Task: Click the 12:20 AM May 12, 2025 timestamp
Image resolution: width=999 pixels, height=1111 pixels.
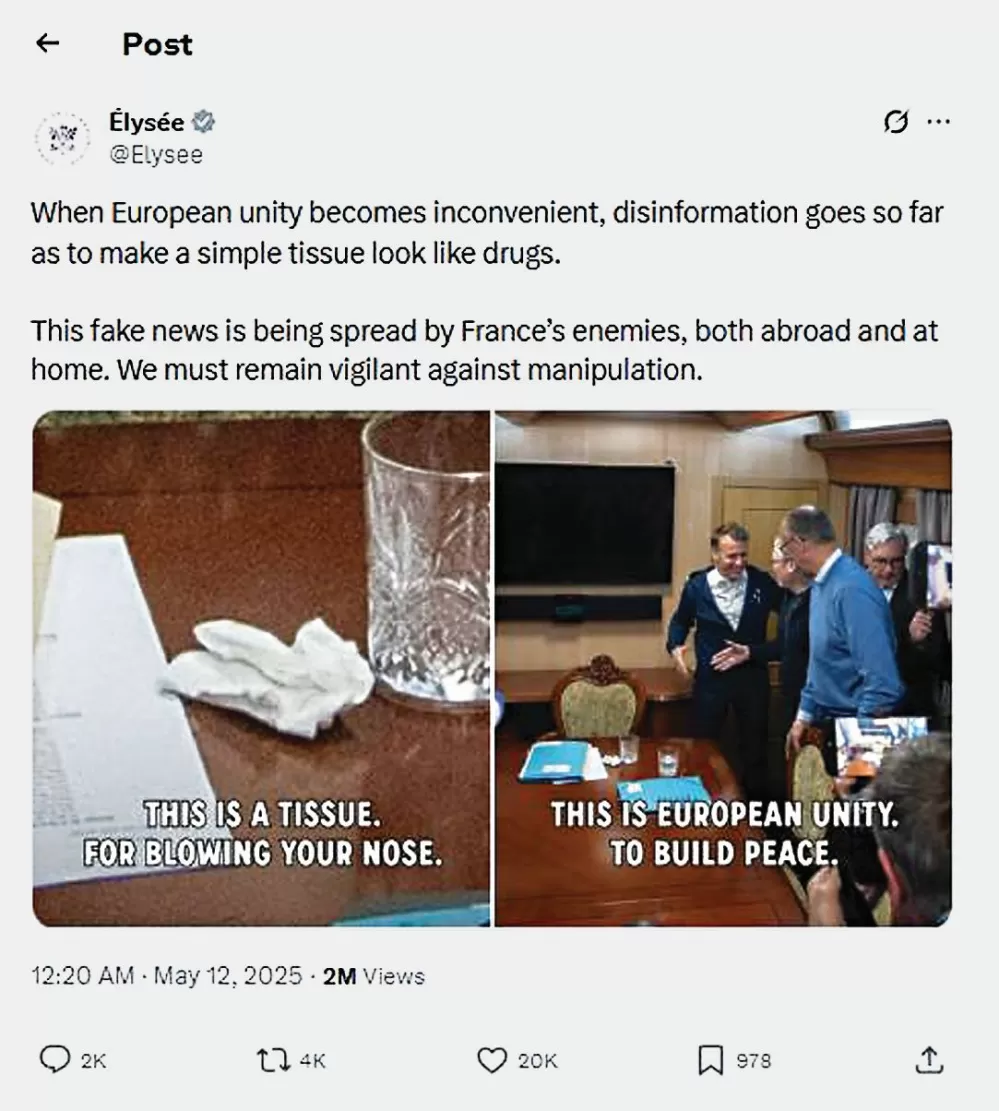Action: 166,976
